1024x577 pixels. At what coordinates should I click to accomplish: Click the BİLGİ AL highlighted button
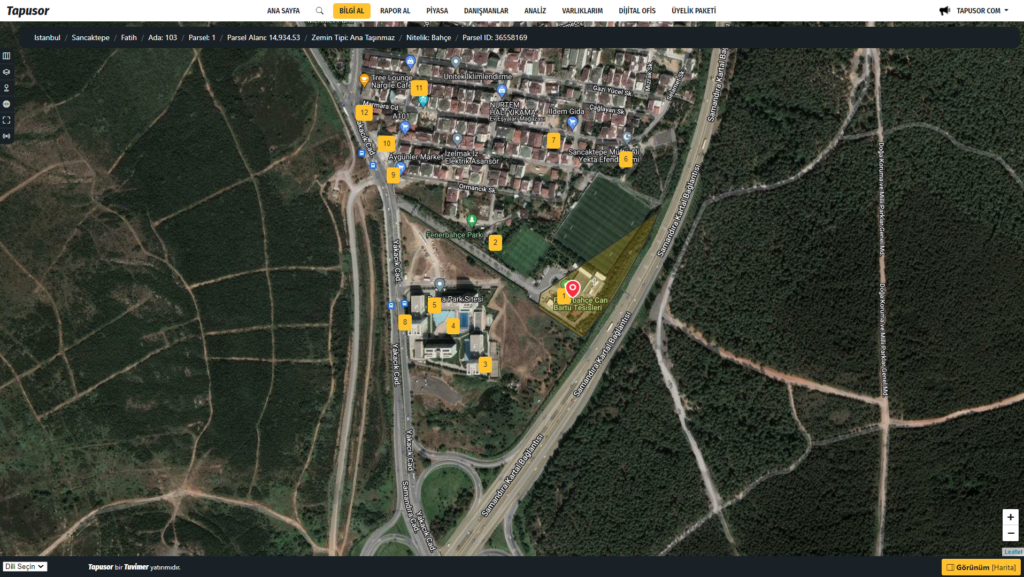(352, 11)
